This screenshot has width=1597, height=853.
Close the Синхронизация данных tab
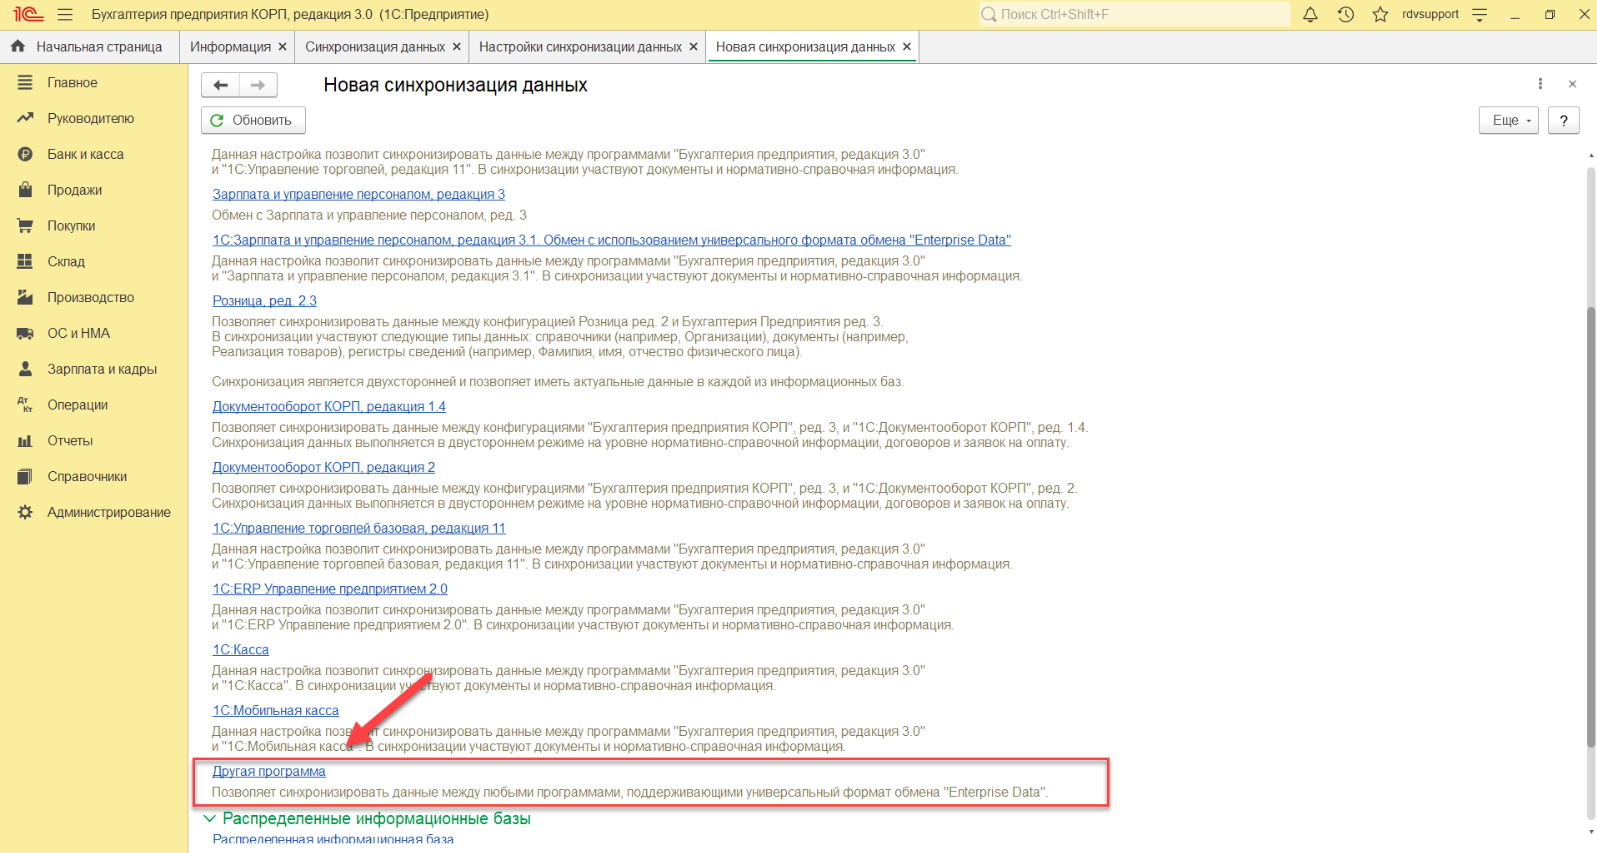[x=457, y=47]
